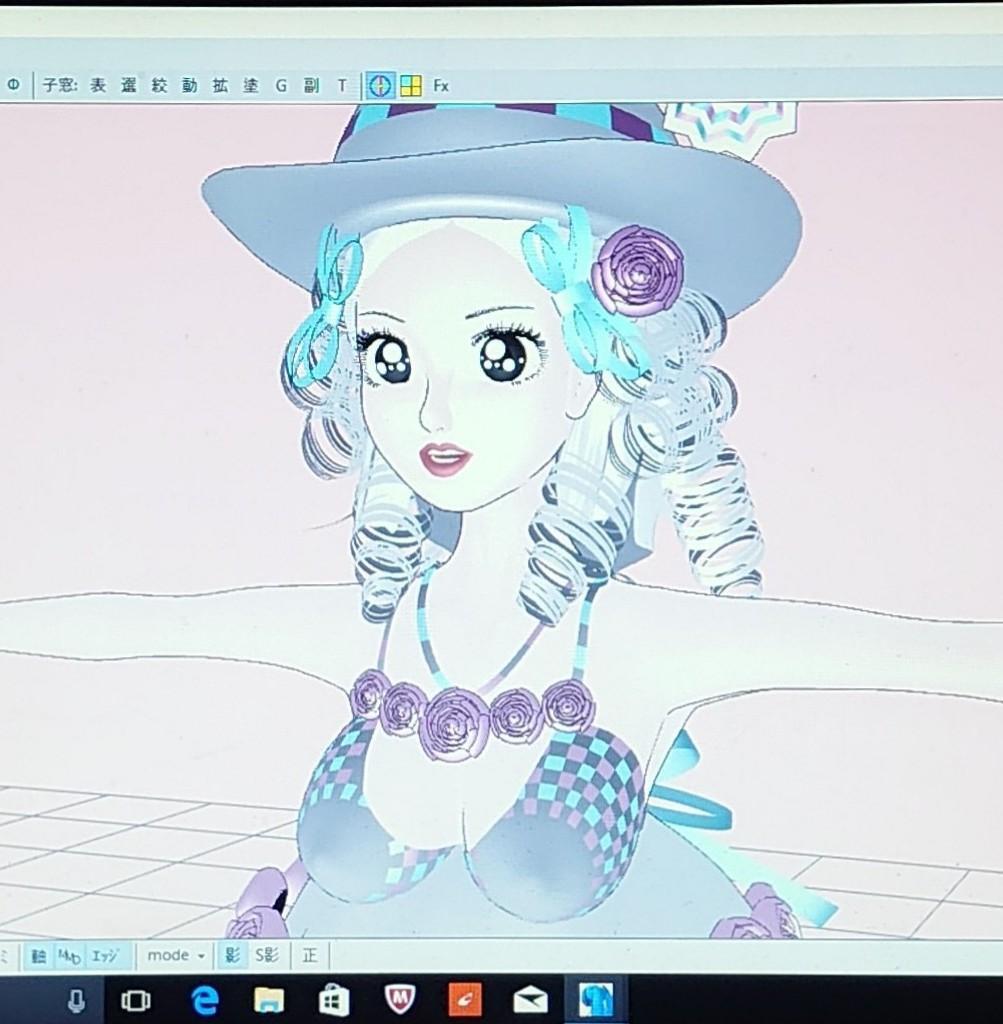Viewport: 1003px width, 1024px height.
Task: Open McAfee from the taskbar
Action: coord(400,1000)
